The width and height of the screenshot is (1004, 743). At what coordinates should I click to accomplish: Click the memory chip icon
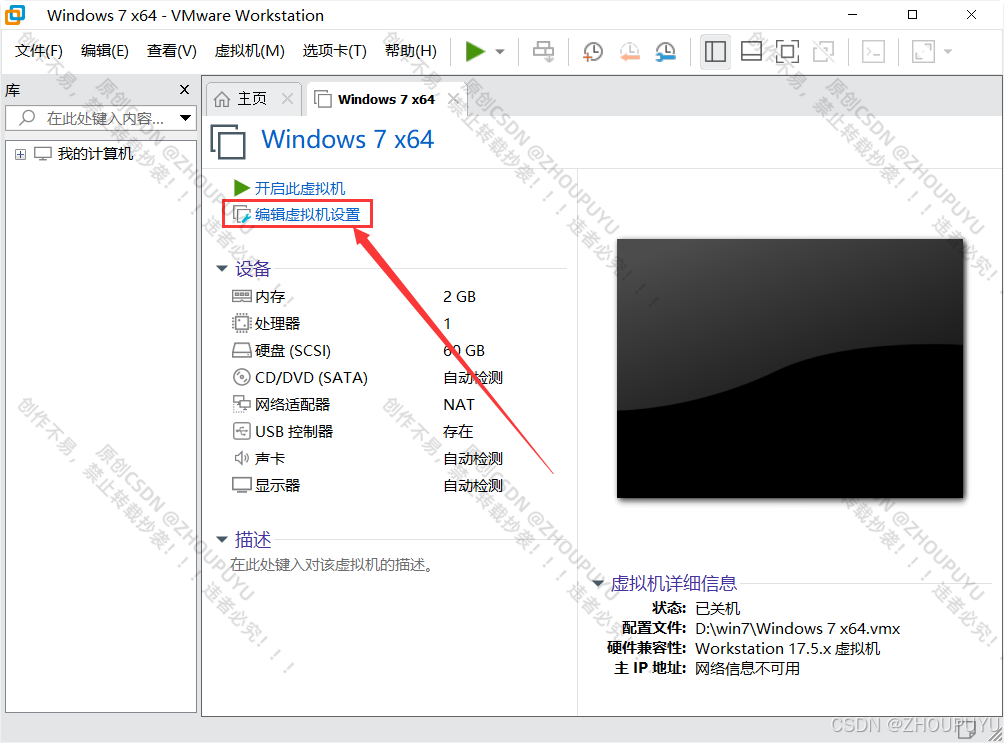coord(241,296)
